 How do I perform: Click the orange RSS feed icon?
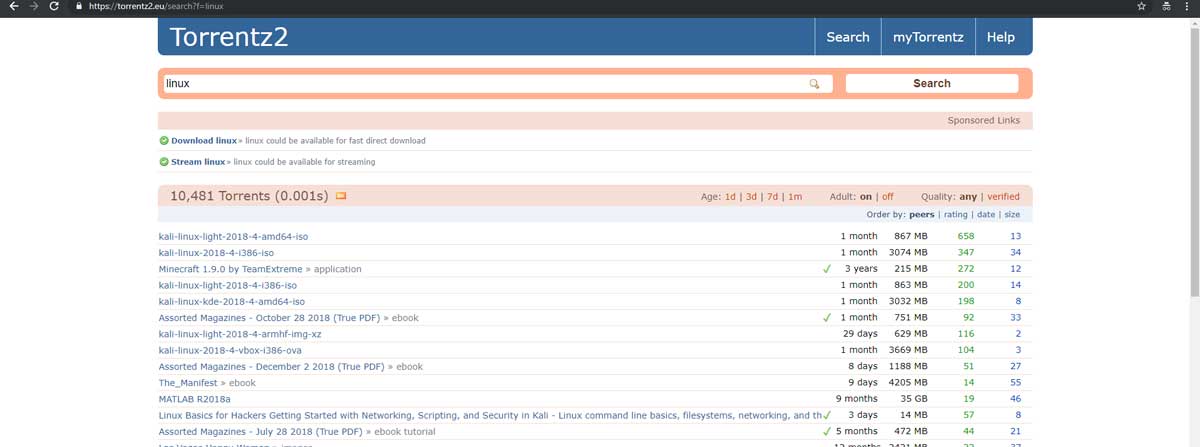[x=341, y=196]
